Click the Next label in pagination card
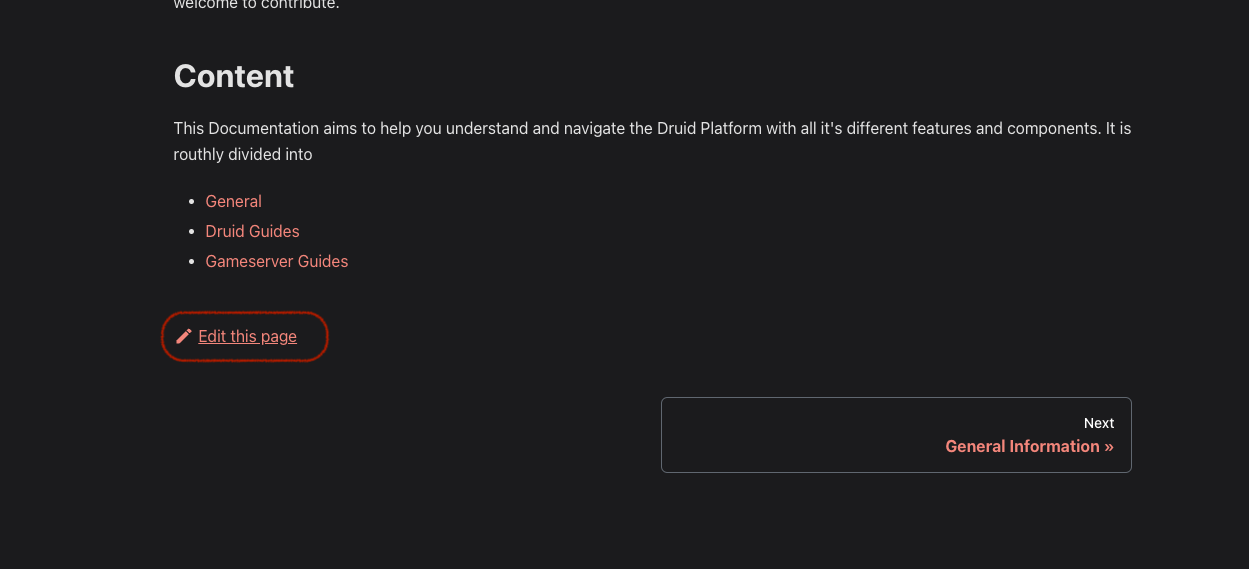Screen dimensions: 1249x569 (1098, 423)
